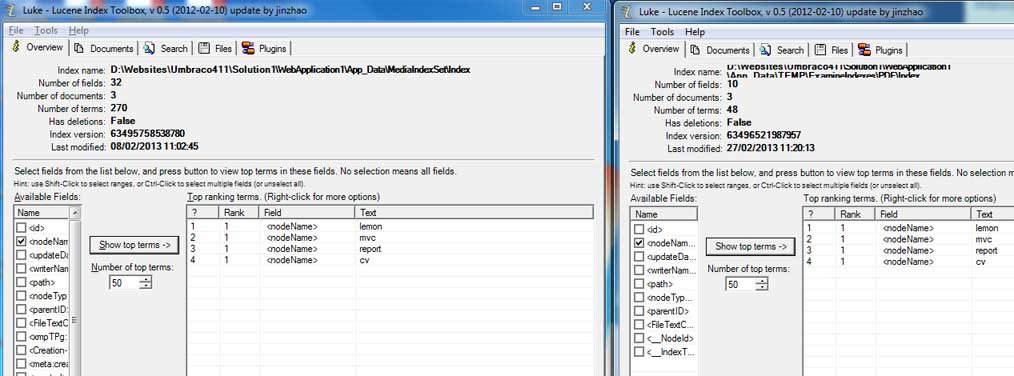The image size is (1014, 376).
Task: Toggle <nodeTyp... checkbox in right window
Action: [x=639, y=298]
